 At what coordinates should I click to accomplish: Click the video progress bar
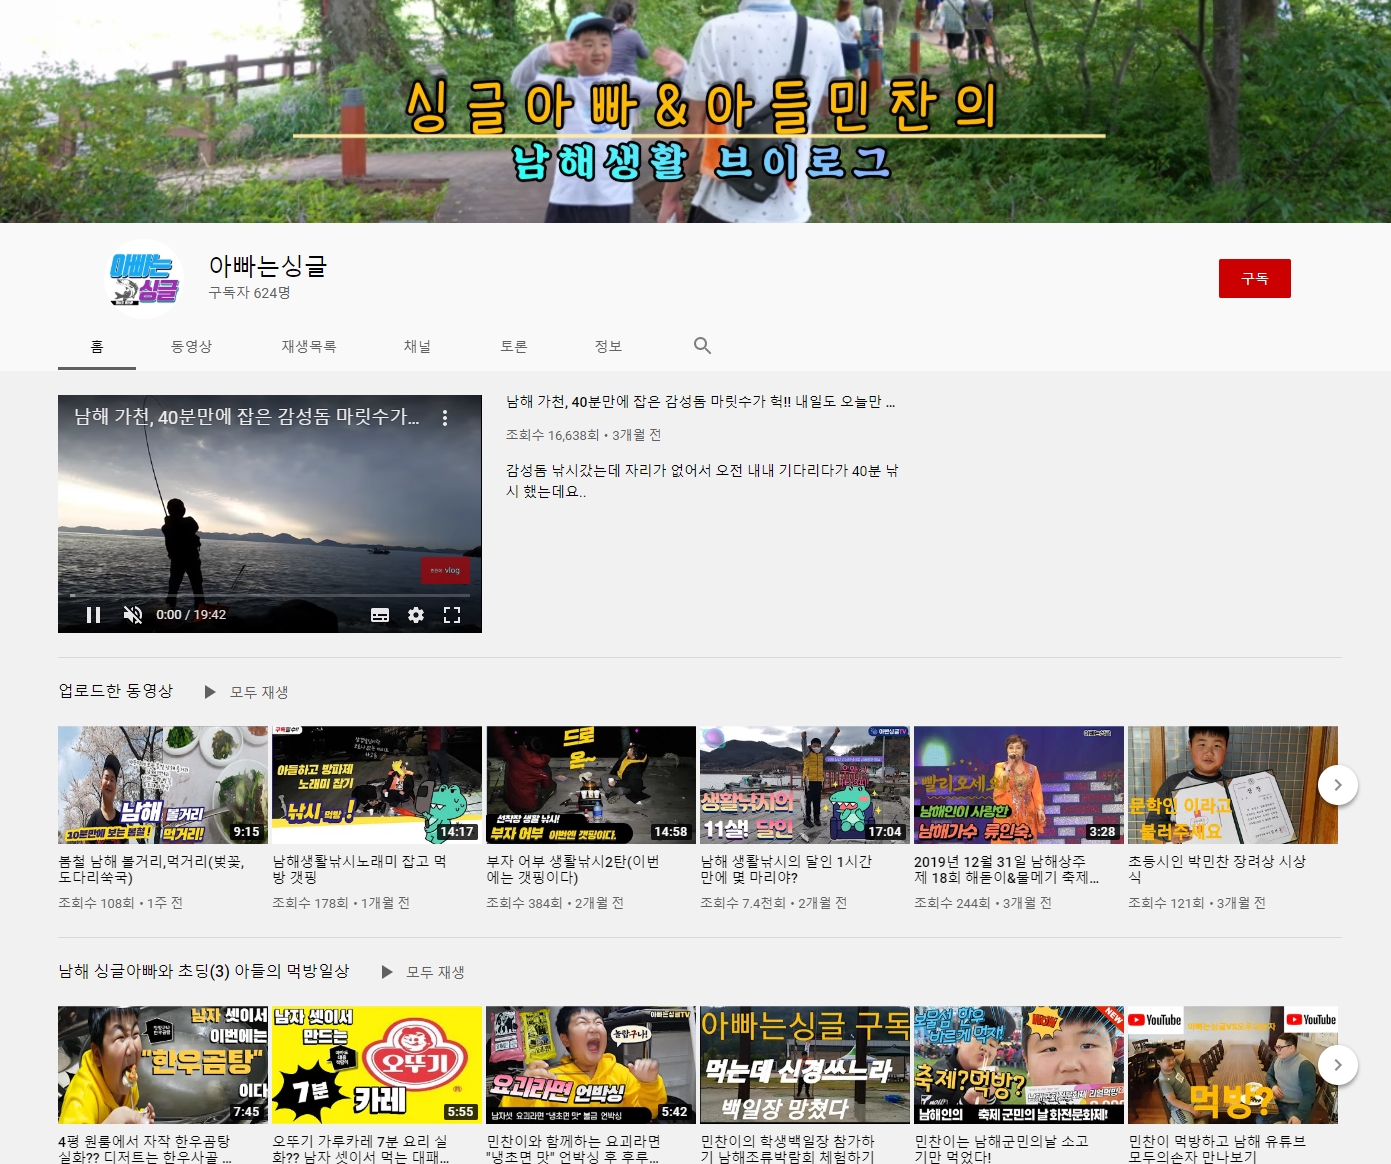click(270, 595)
